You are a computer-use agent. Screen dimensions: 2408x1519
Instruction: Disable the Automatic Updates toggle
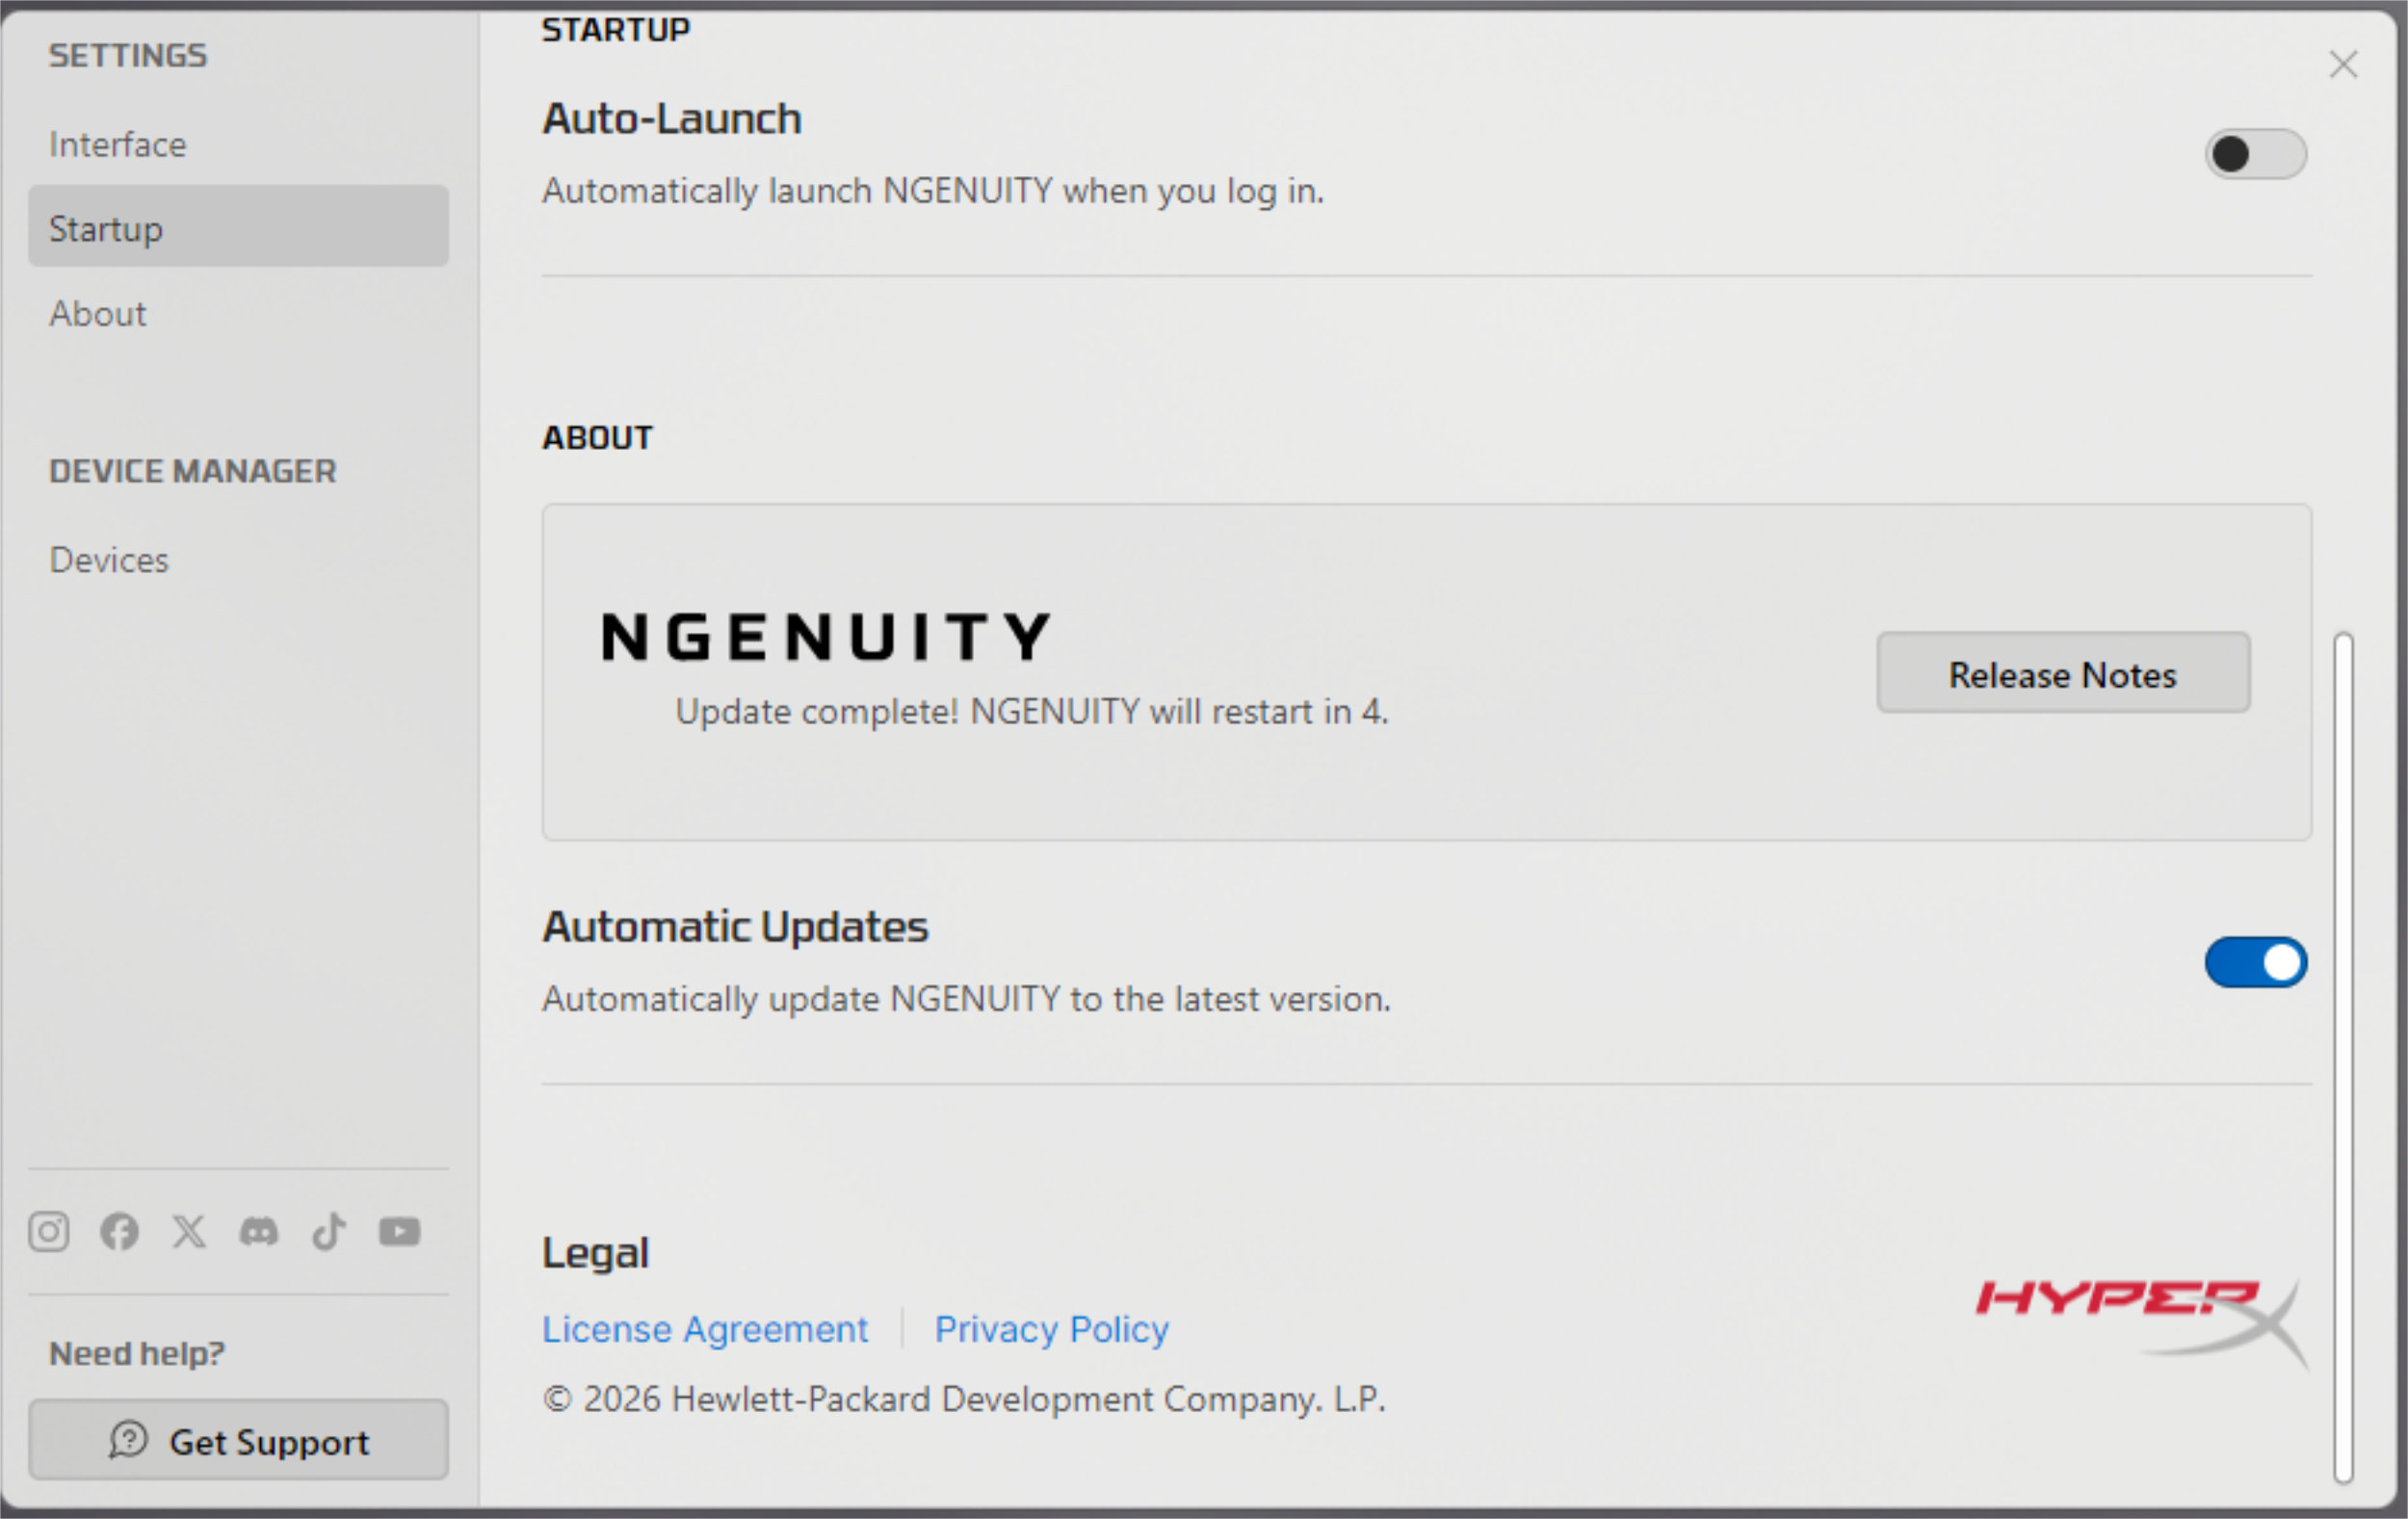click(x=2255, y=962)
